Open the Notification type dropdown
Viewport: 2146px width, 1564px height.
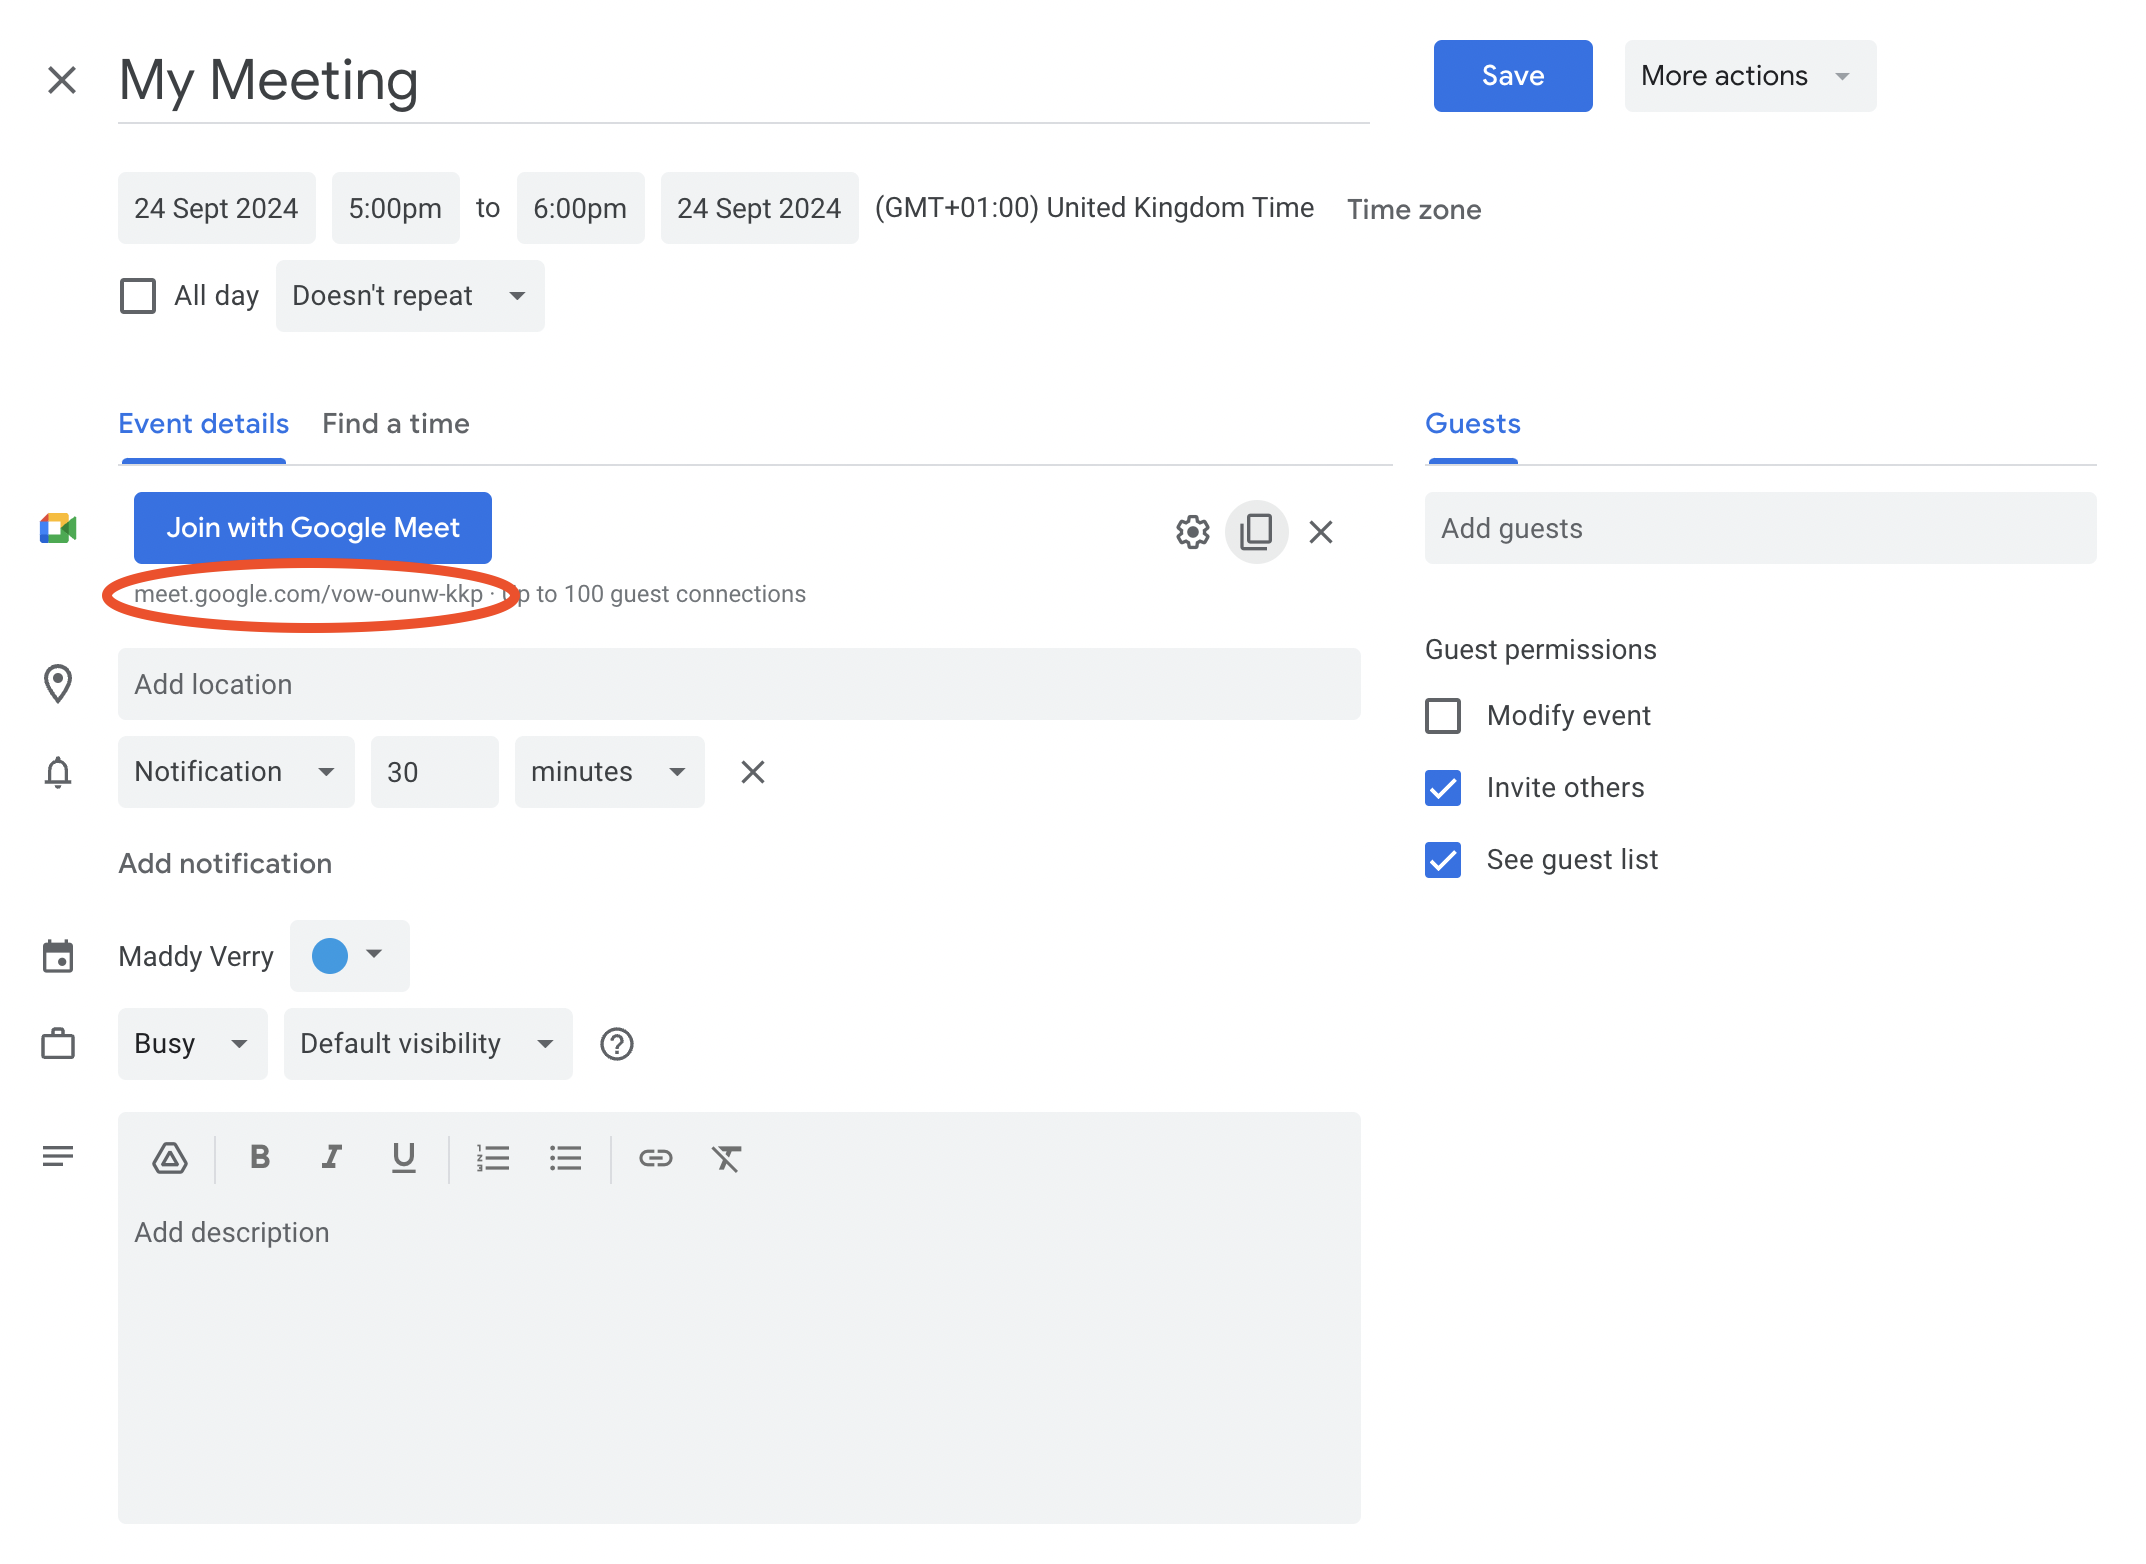(236, 772)
